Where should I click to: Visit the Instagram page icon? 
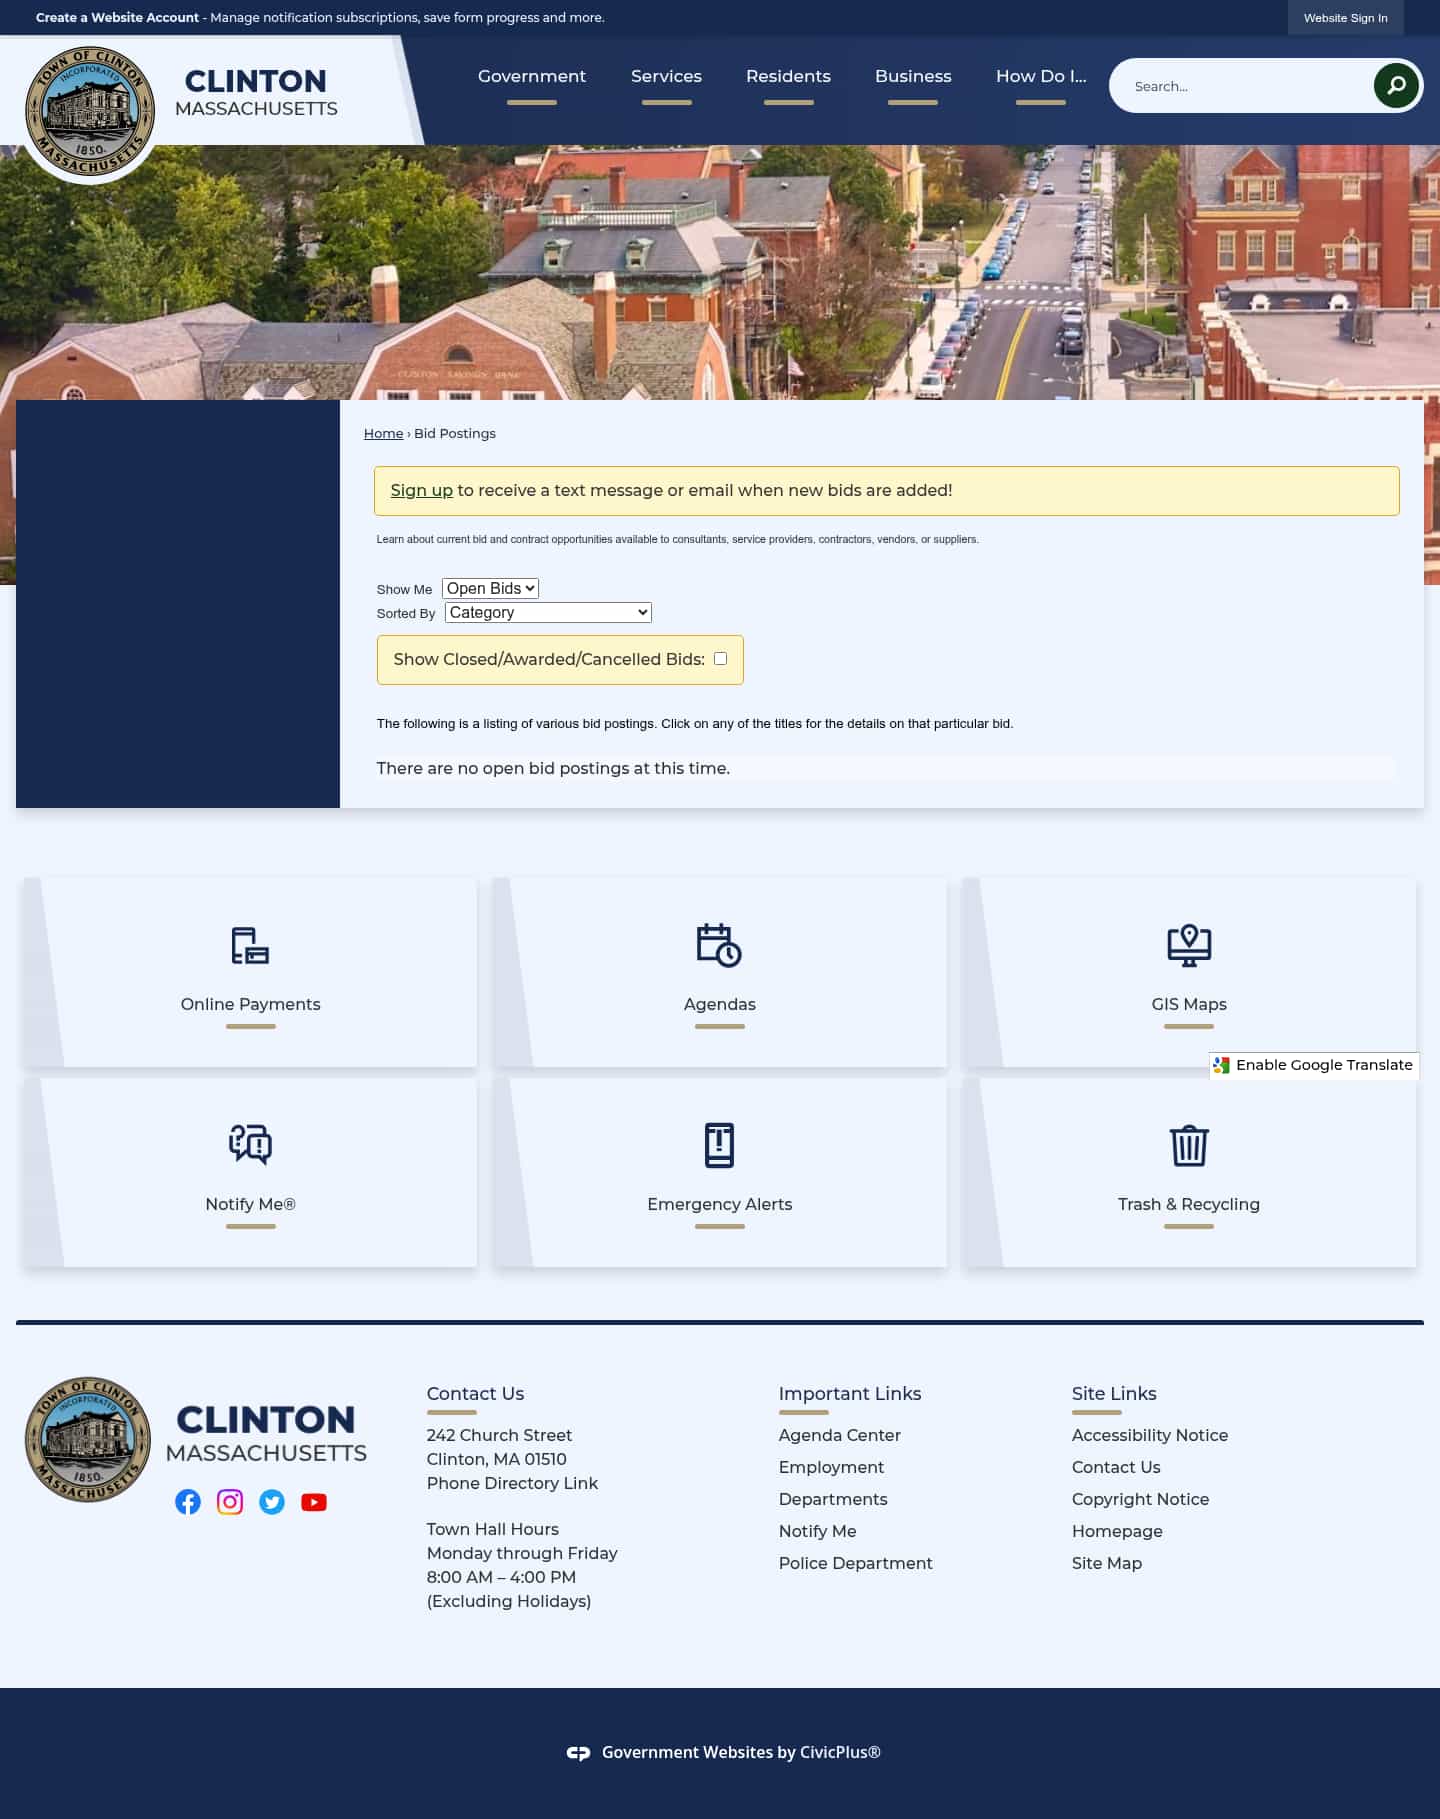pyautogui.click(x=230, y=1502)
